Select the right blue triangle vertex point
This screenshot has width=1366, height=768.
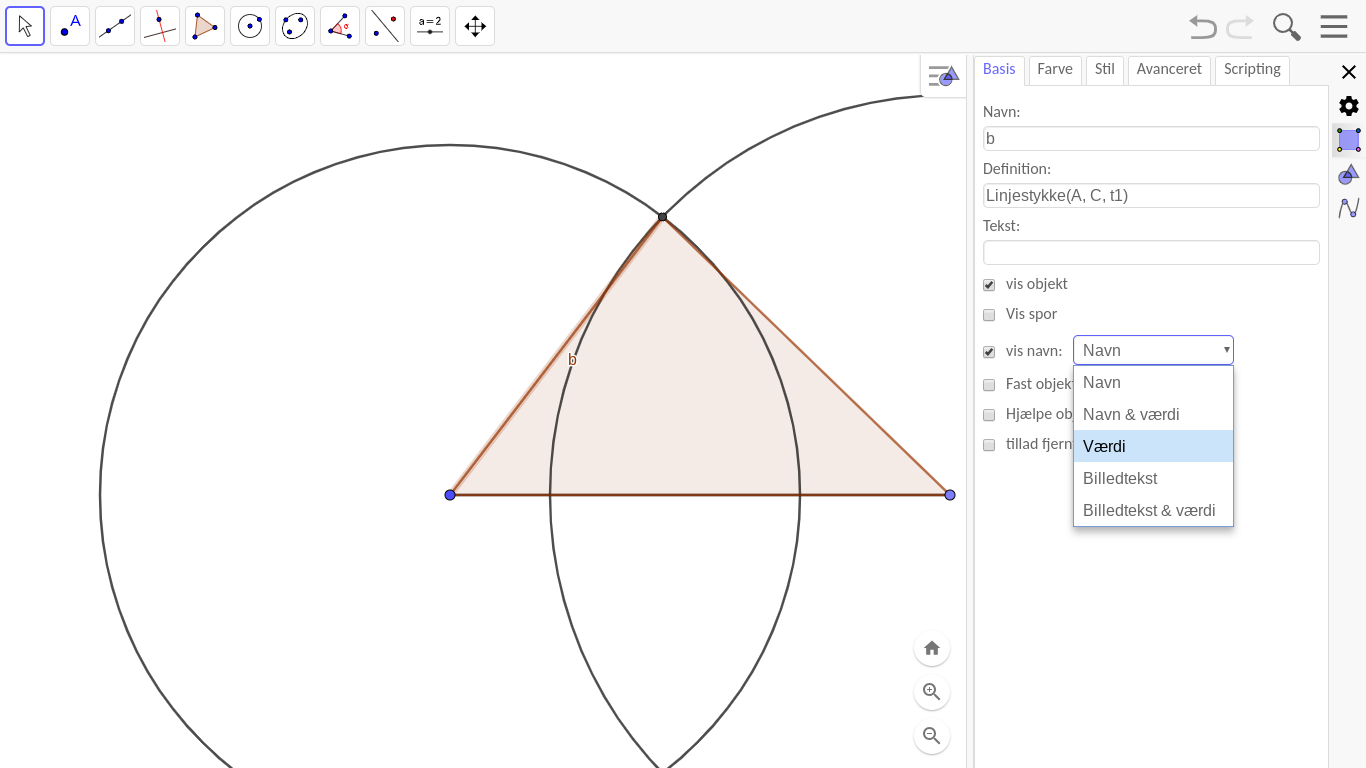(x=950, y=495)
